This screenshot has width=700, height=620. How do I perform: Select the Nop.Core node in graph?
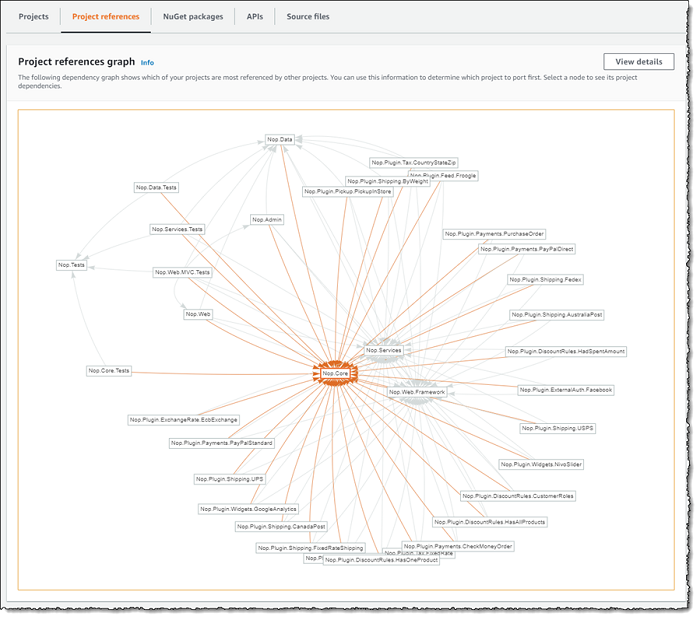click(x=335, y=373)
